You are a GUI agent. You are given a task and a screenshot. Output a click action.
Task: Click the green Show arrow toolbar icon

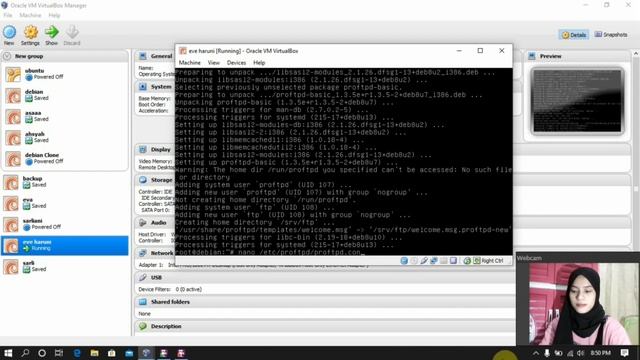(51, 32)
